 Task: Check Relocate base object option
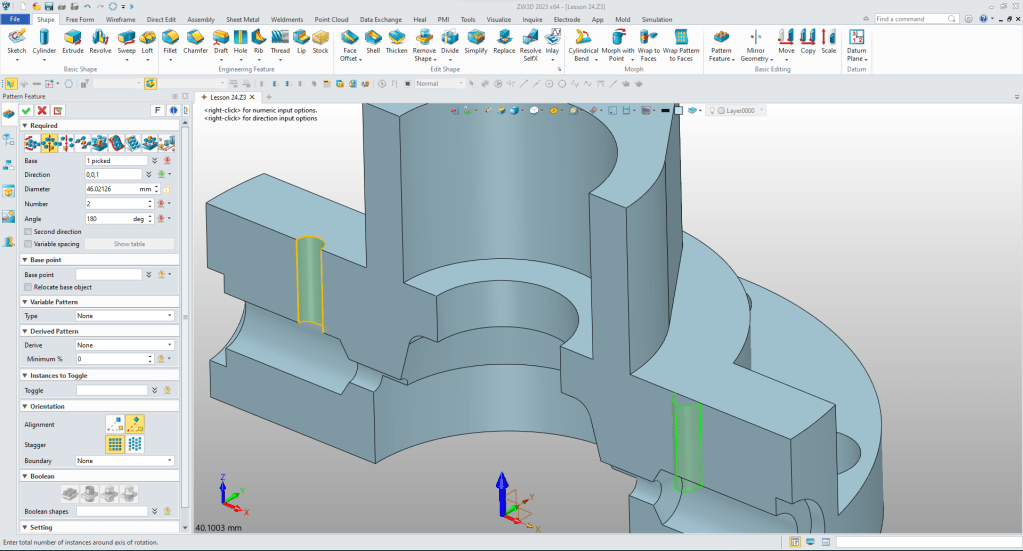pos(28,287)
